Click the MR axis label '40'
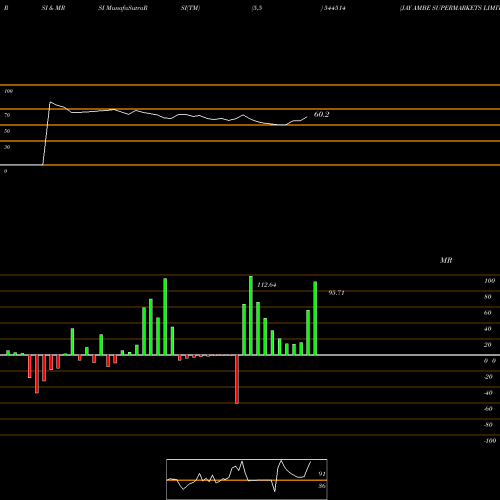 point(488,329)
